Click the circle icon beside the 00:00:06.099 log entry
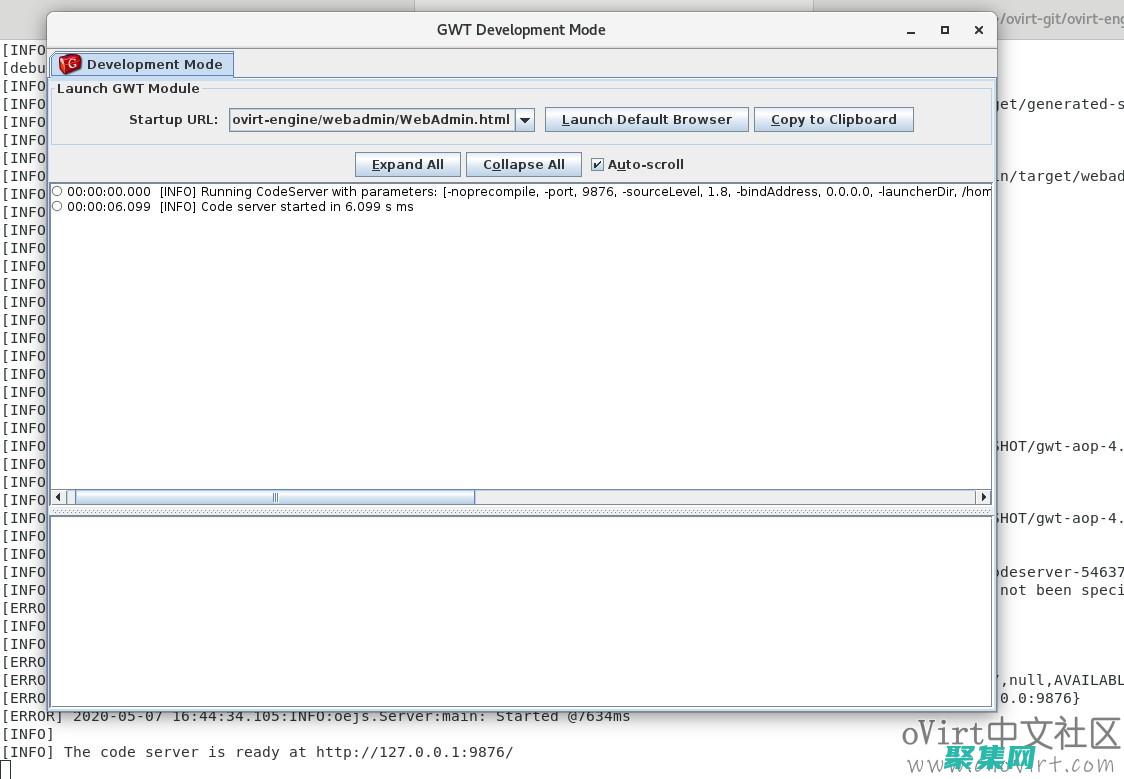1124x779 pixels. point(57,207)
